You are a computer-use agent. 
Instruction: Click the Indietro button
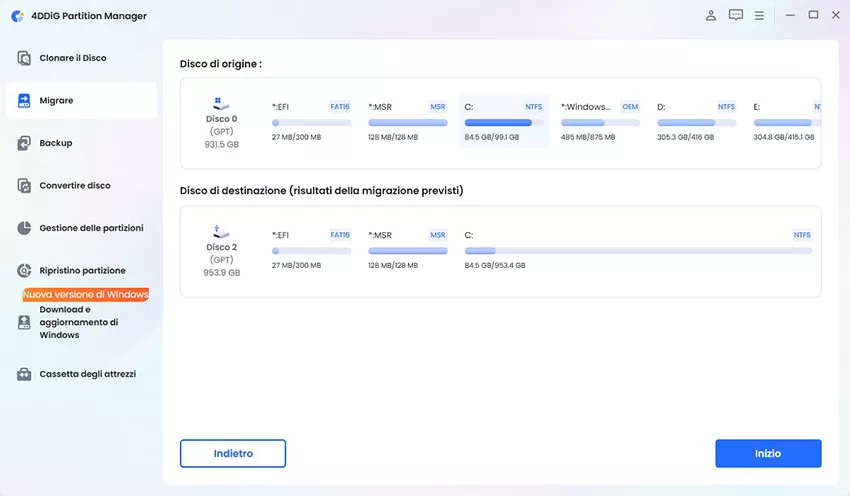pos(233,453)
